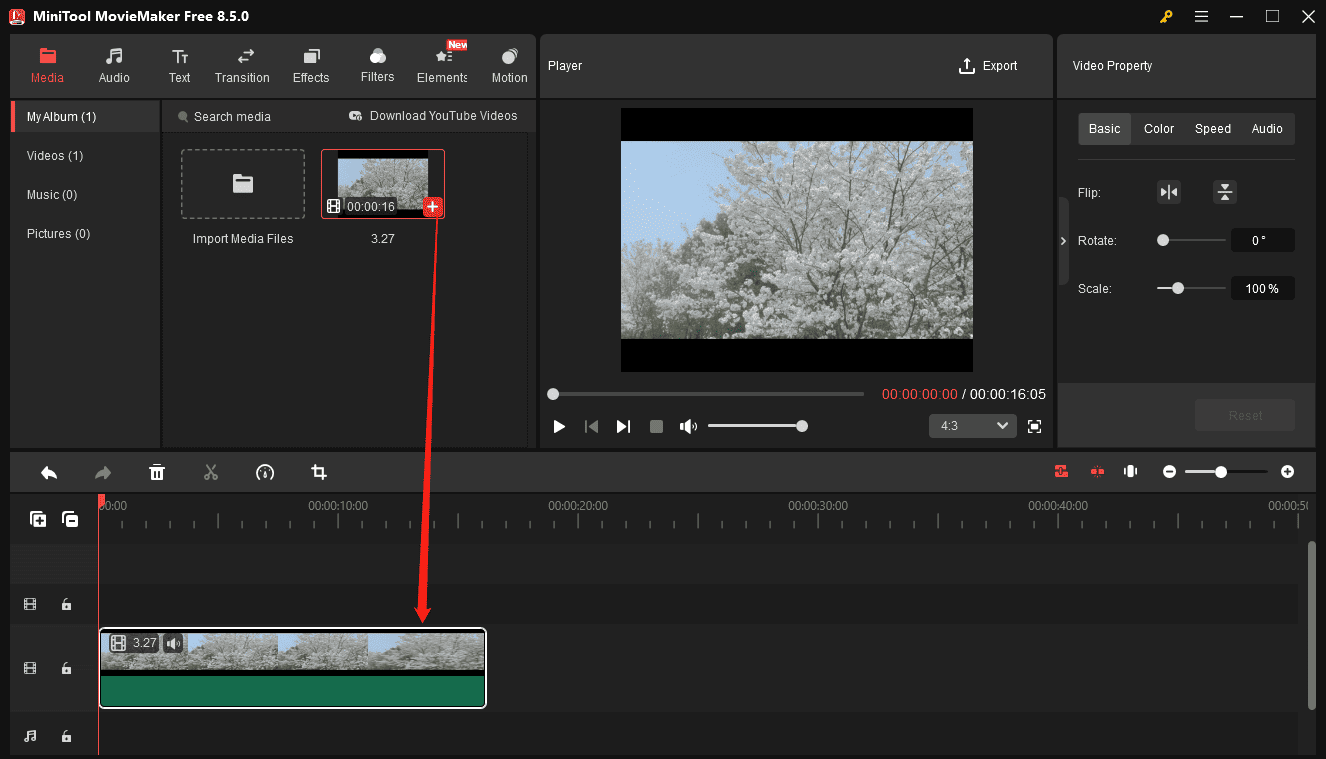
Task: Switch to the Color tab
Action: [x=1158, y=128]
